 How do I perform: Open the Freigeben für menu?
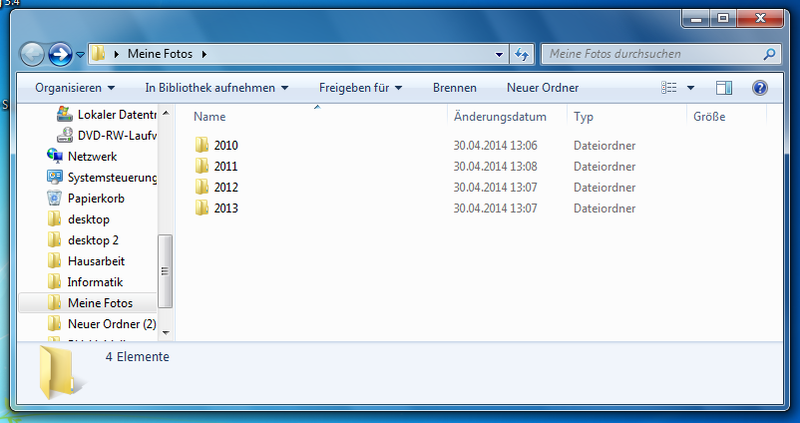point(360,88)
